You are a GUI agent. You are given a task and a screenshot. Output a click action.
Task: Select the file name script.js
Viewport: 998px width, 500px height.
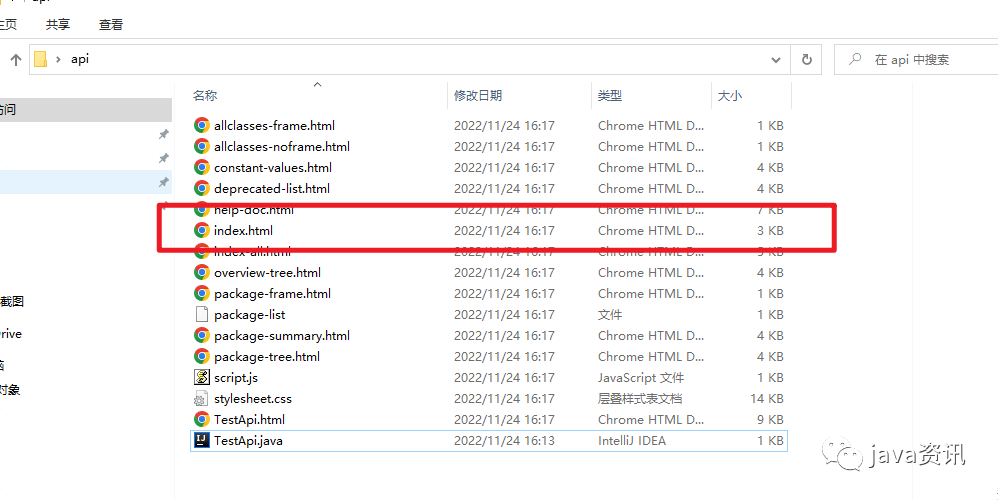(x=235, y=377)
